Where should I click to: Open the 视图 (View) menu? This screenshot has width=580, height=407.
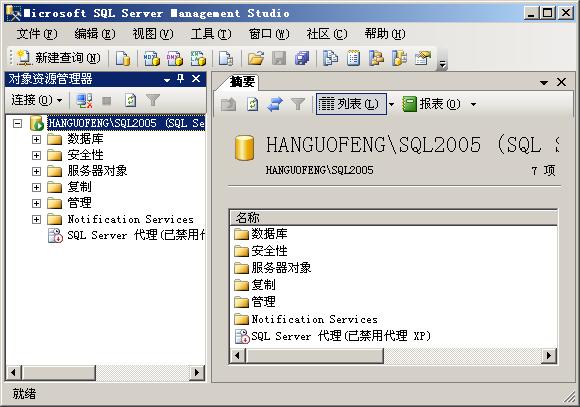[153, 34]
